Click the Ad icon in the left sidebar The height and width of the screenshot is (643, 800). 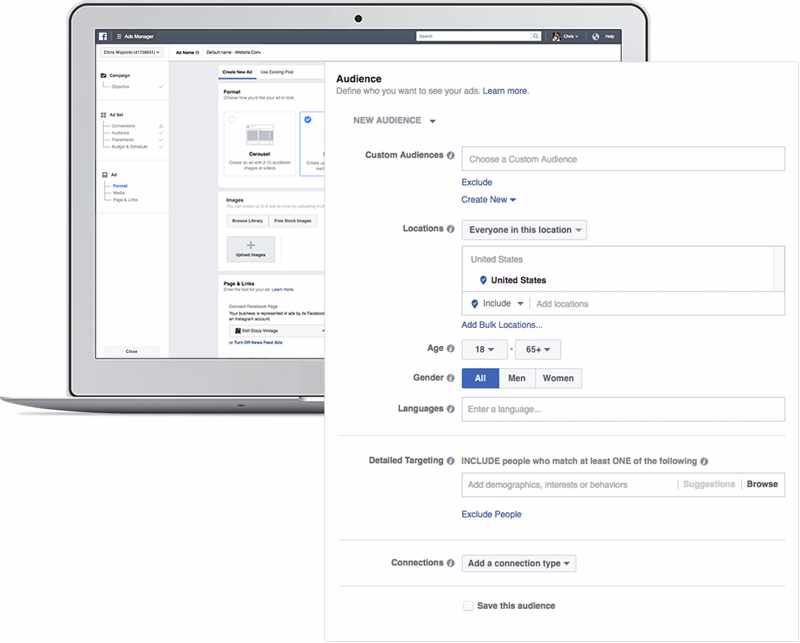click(104, 174)
